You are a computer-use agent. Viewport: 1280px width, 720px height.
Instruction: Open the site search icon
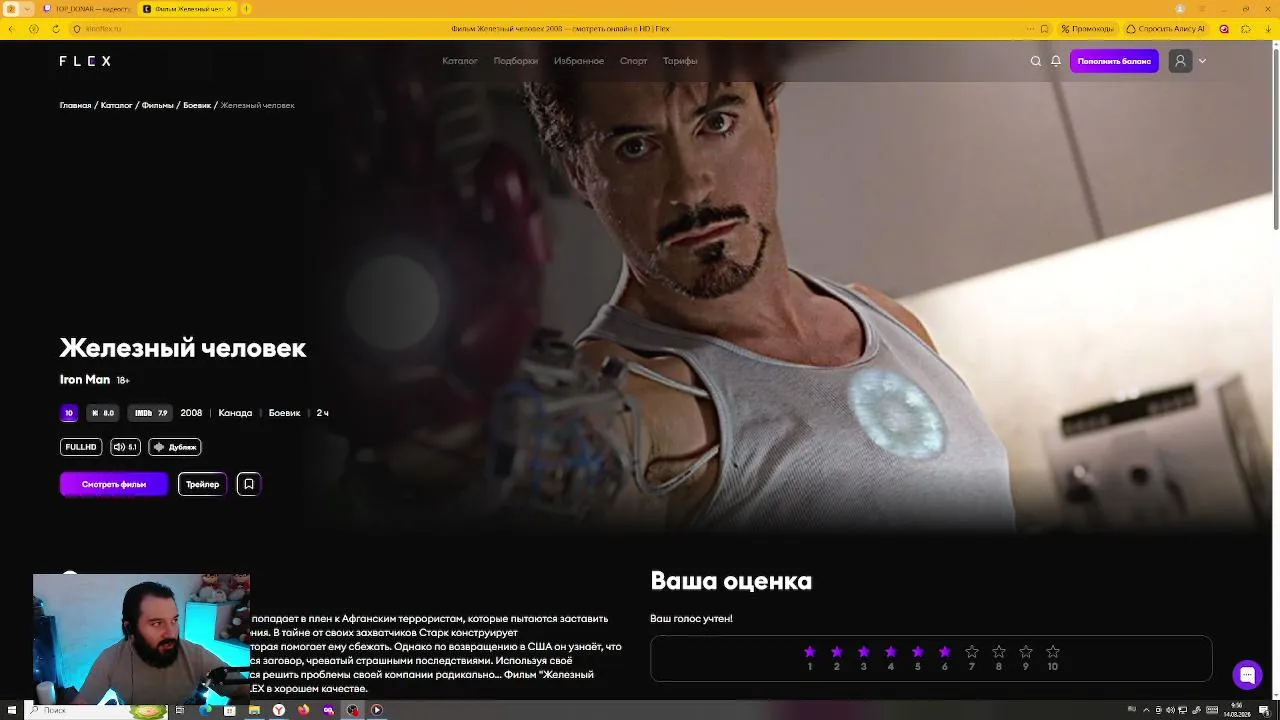[x=1036, y=61]
